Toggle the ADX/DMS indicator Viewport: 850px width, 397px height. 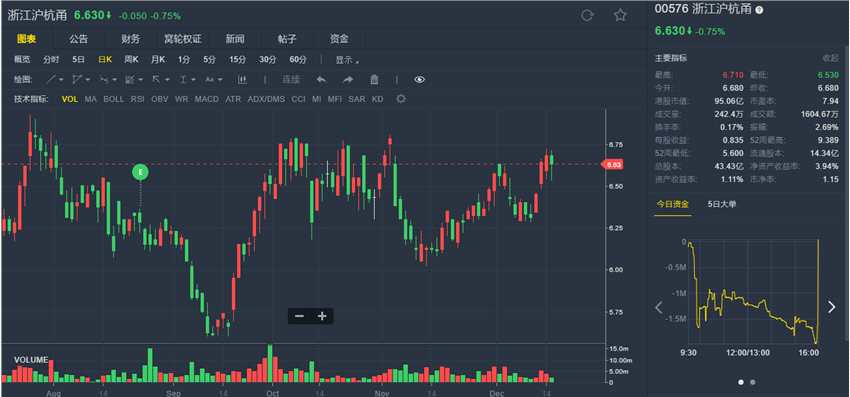click(266, 99)
